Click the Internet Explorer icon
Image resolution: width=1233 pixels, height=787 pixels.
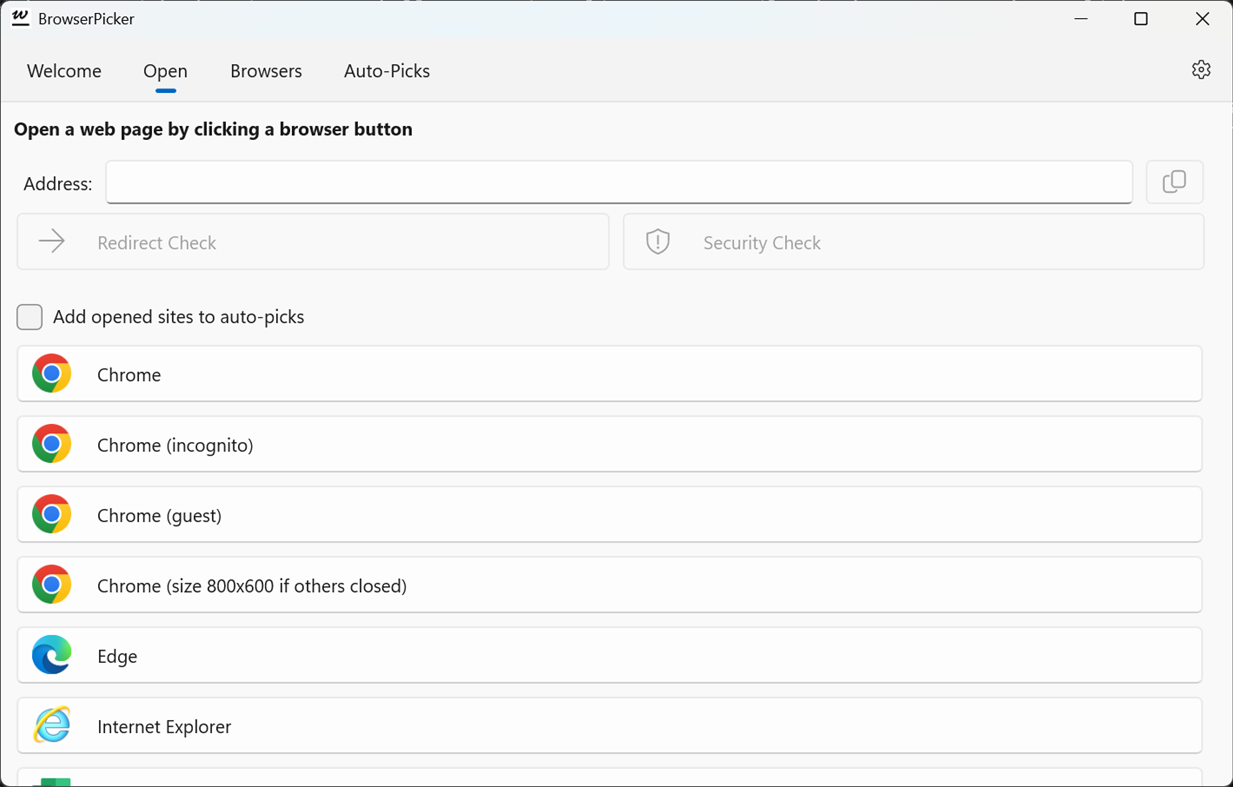(x=51, y=726)
